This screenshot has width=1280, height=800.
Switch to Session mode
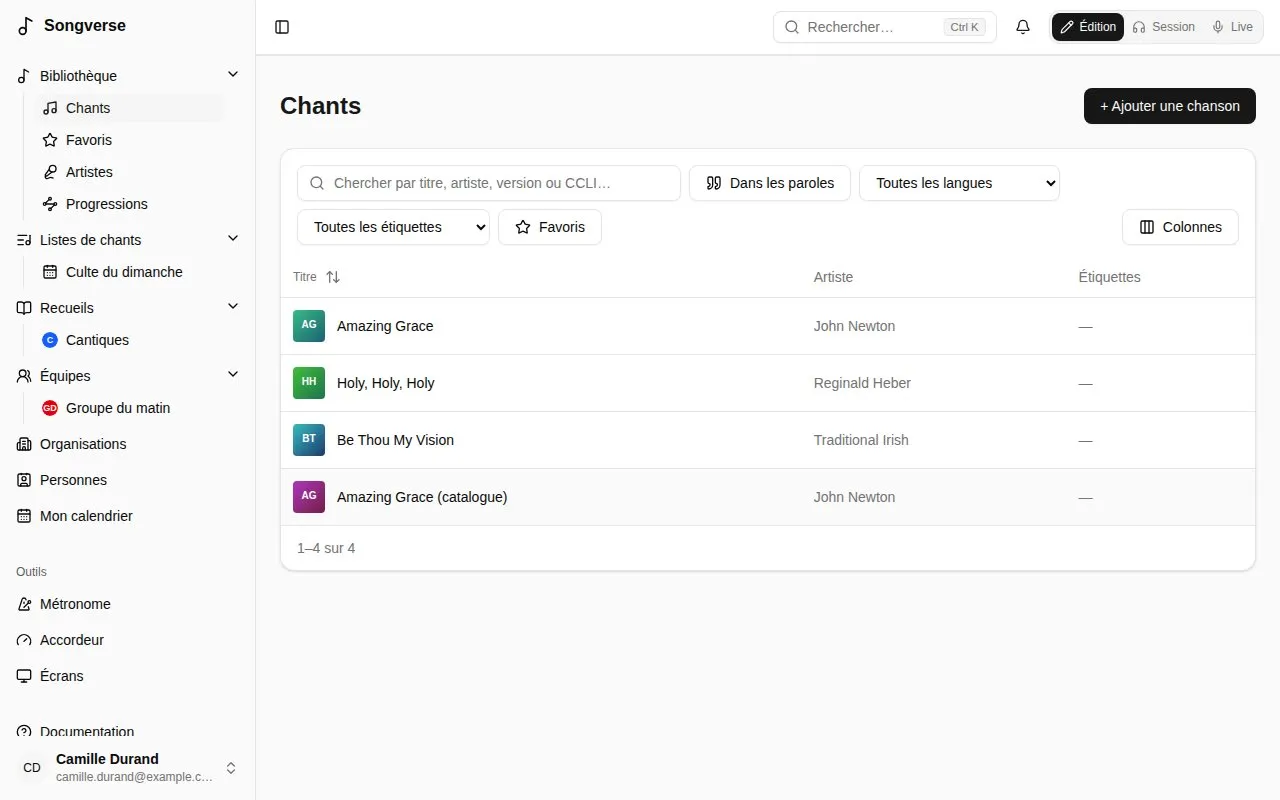tap(1163, 27)
